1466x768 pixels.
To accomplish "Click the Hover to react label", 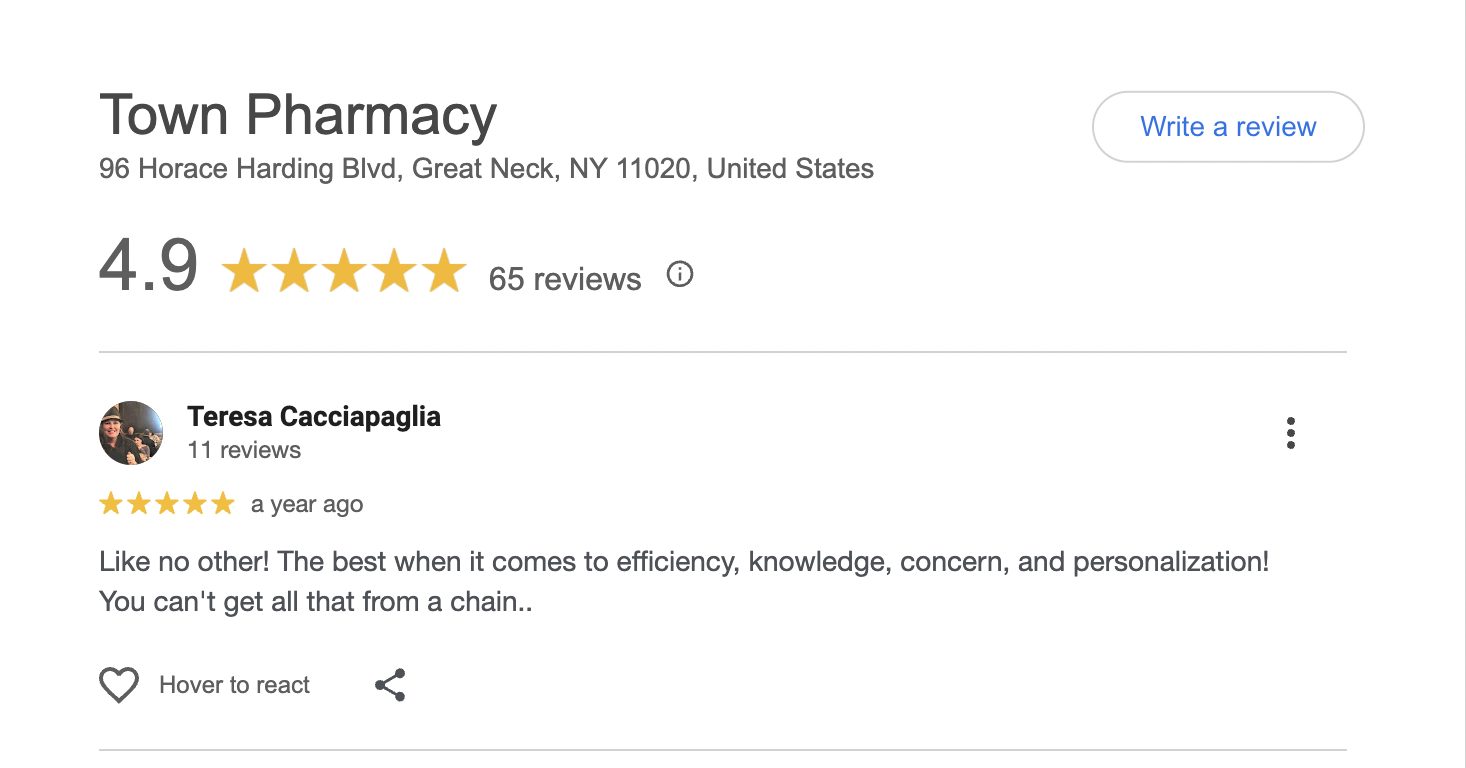I will coord(234,685).
